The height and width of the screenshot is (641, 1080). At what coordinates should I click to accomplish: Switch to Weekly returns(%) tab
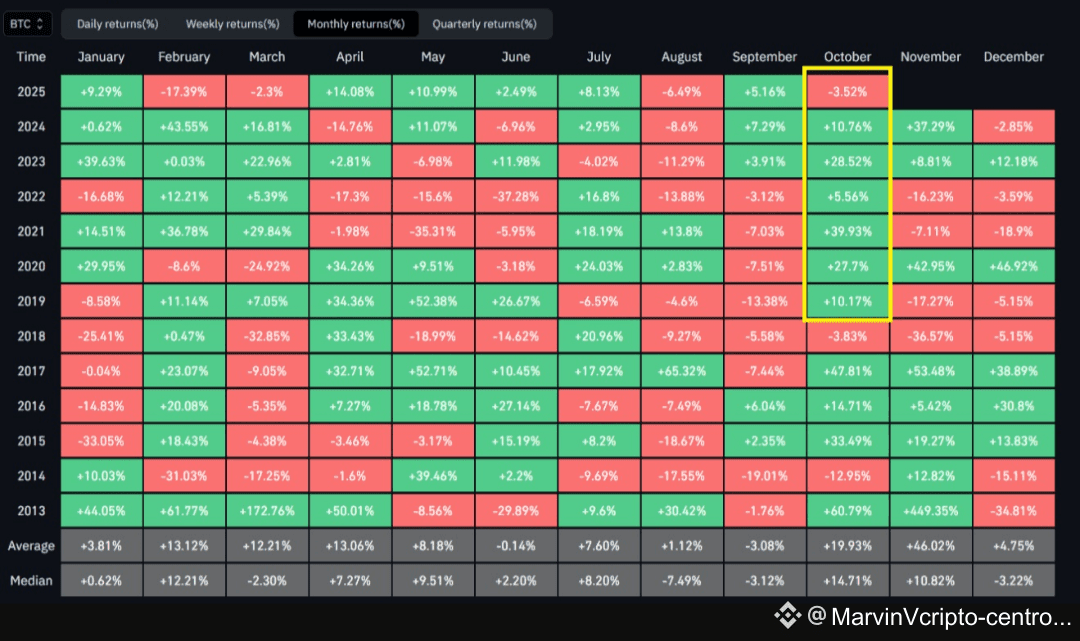pyautogui.click(x=232, y=23)
